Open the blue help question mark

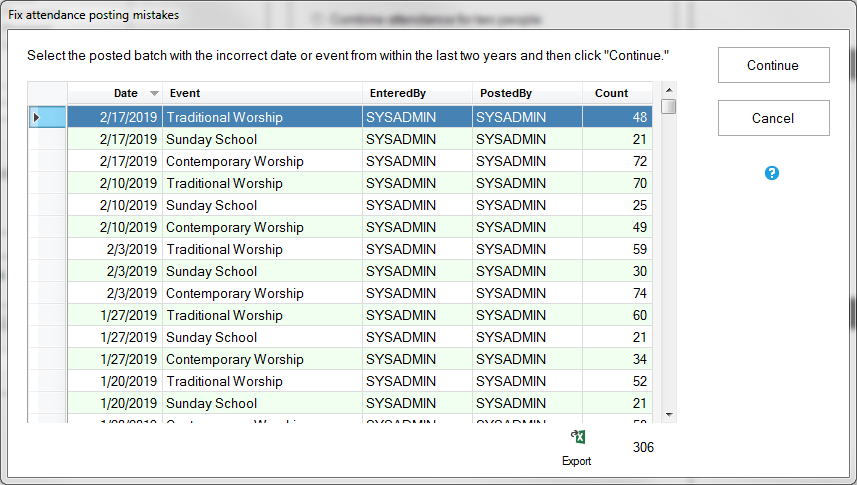tap(772, 173)
